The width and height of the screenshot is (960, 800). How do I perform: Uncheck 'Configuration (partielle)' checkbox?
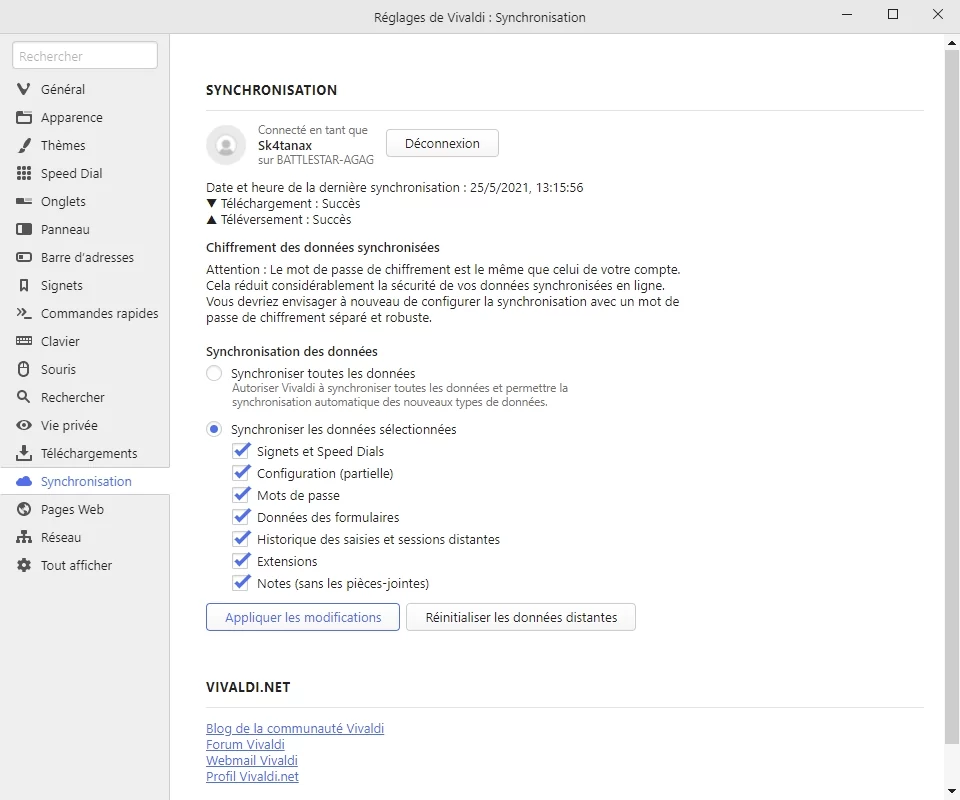click(241, 474)
